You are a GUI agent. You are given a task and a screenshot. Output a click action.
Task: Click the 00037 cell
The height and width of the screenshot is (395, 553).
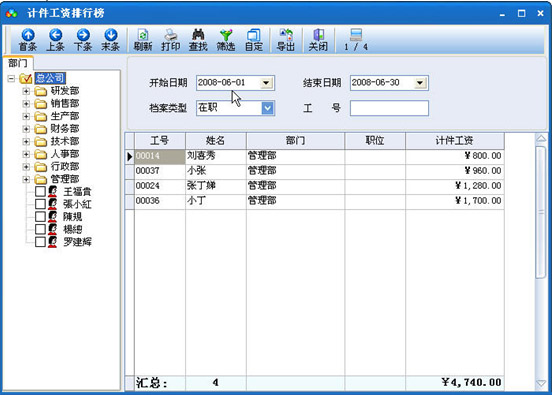pos(160,171)
